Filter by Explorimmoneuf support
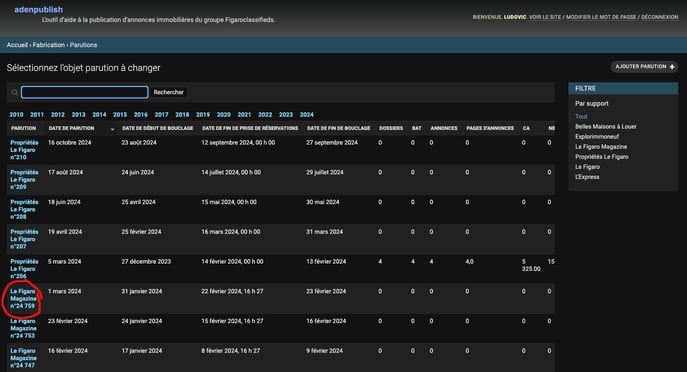Screen dimensions: 687x372 click(x=597, y=137)
